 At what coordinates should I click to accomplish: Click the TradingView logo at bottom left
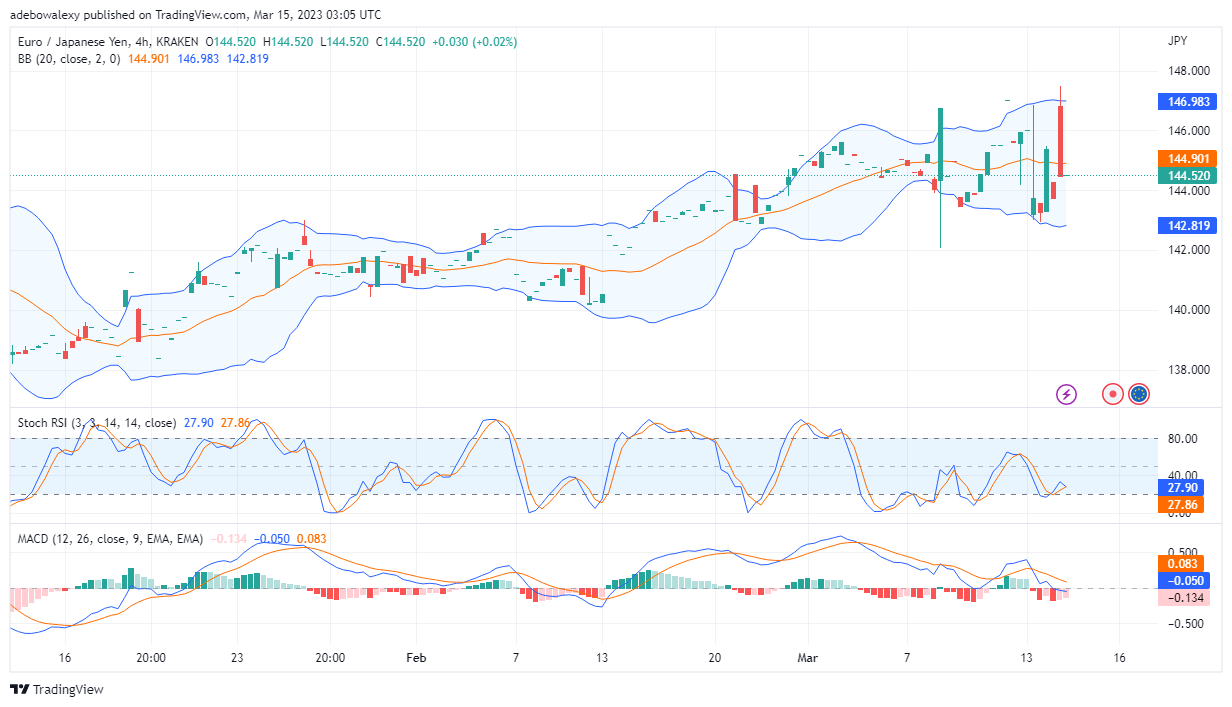(x=56, y=689)
